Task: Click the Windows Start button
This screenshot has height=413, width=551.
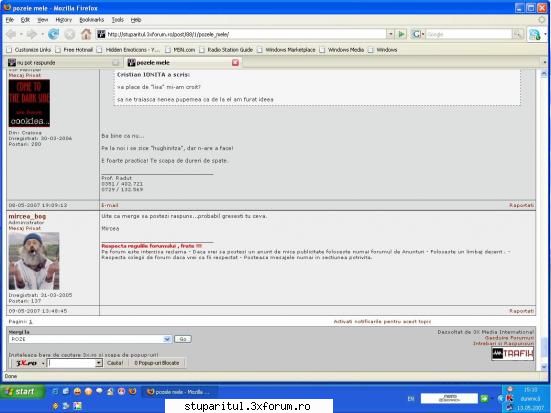Action: coord(22,392)
